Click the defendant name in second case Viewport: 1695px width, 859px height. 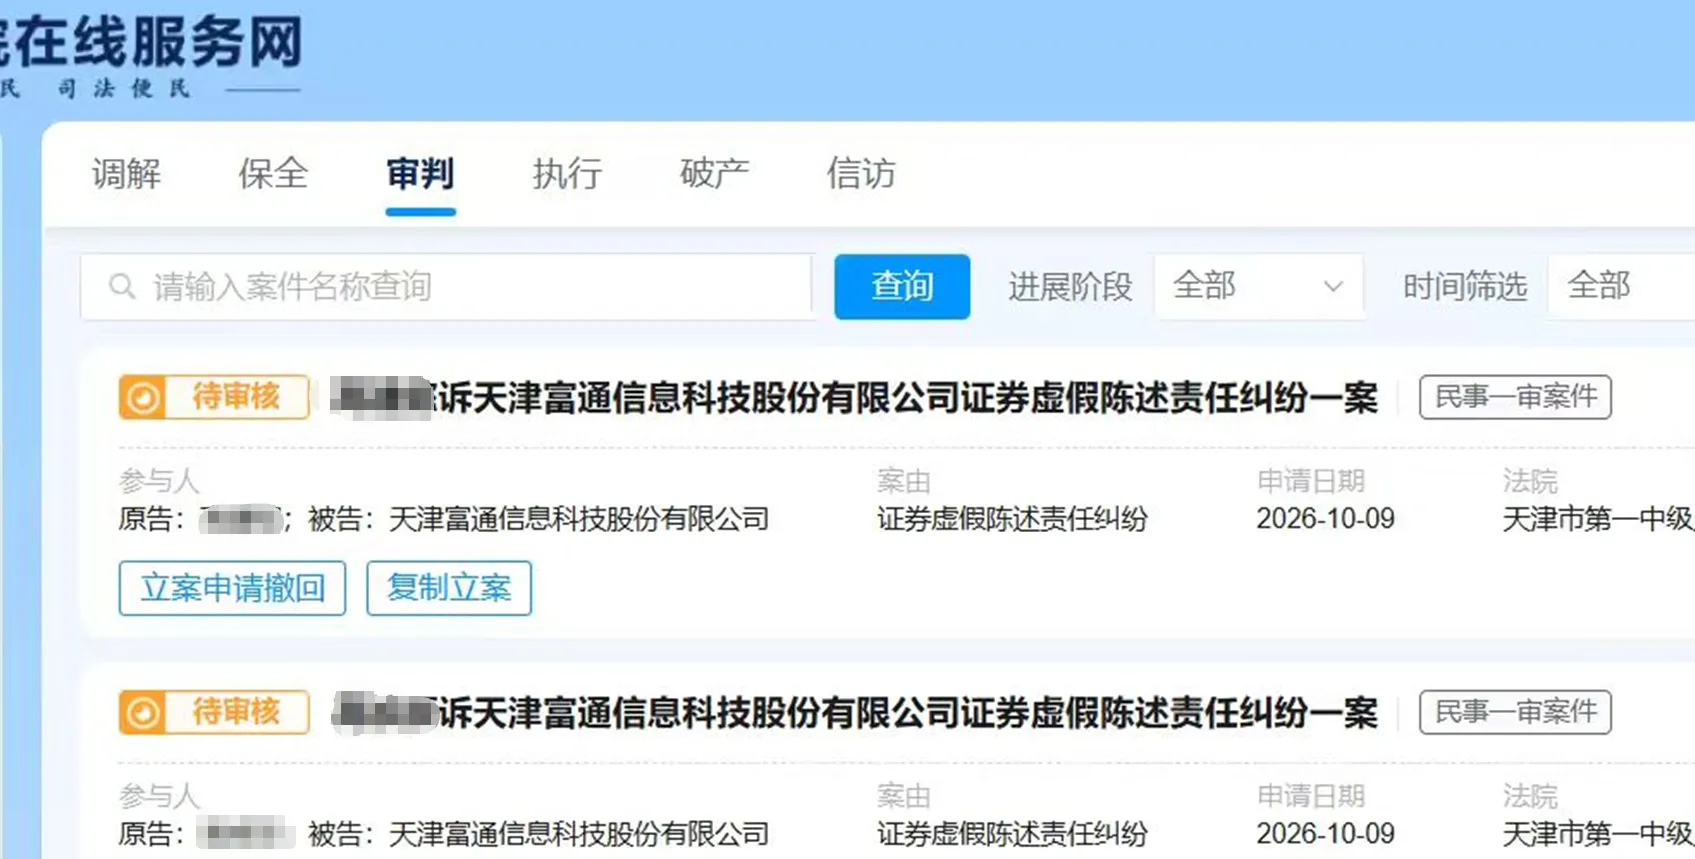[x=578, y=834]
